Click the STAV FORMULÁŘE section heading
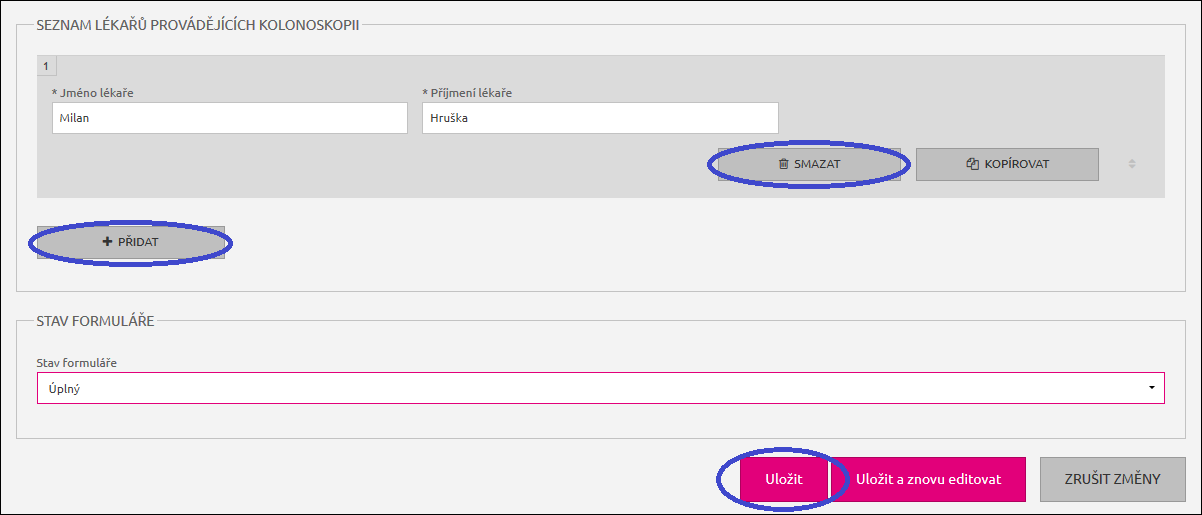This screenshot has height=515, width=1202. [x=95, y=321]
